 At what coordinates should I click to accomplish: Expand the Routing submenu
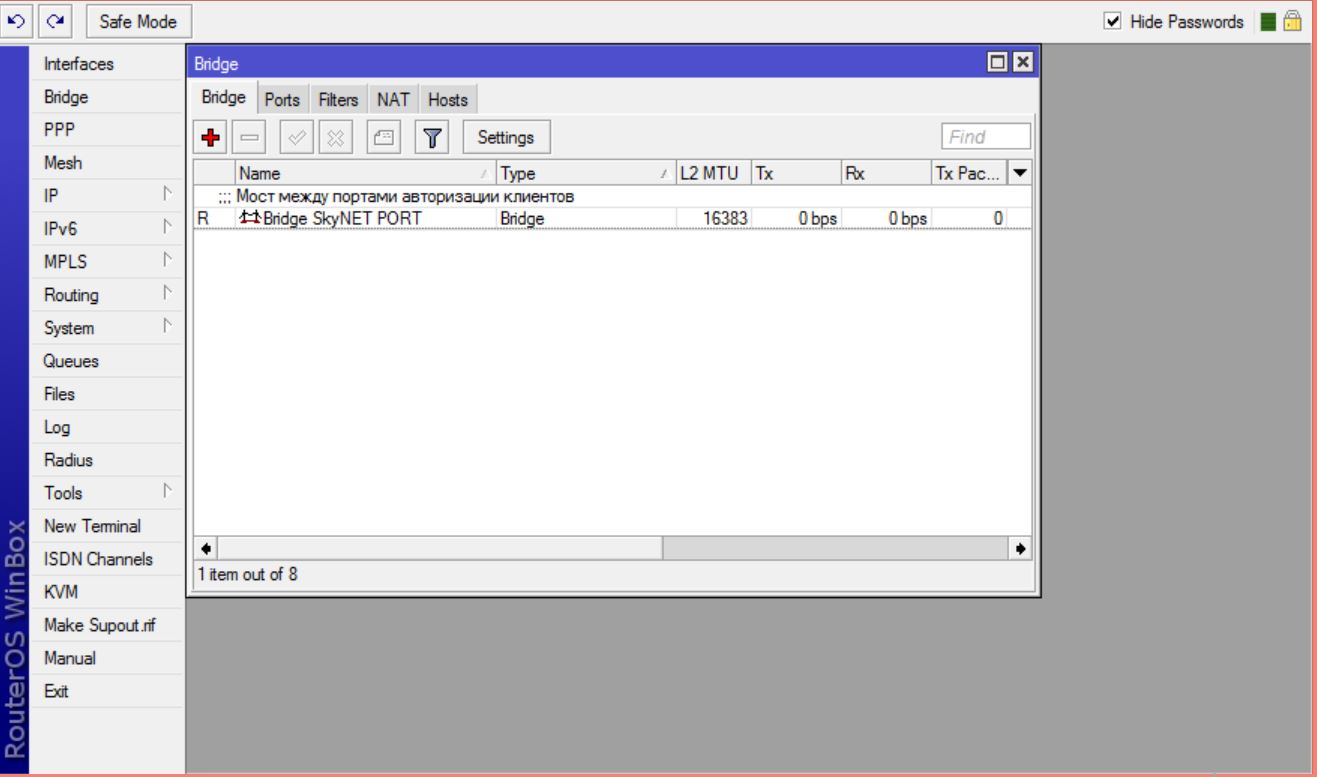click(168, 294)
